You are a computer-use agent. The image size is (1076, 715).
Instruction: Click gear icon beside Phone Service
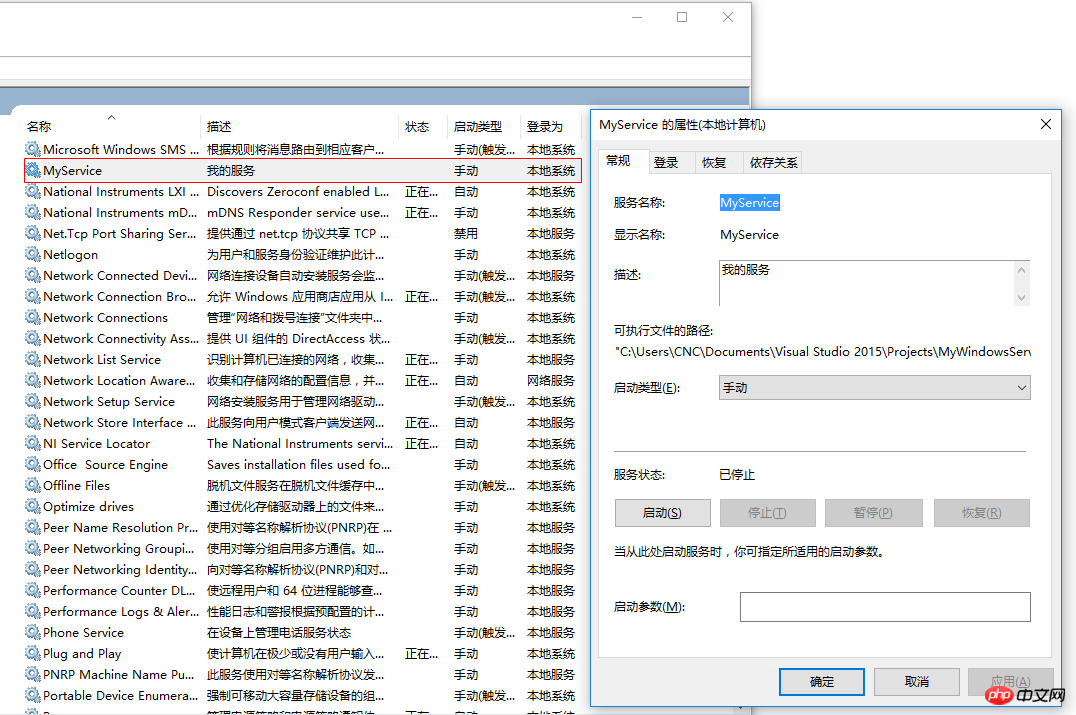[32, 632]
